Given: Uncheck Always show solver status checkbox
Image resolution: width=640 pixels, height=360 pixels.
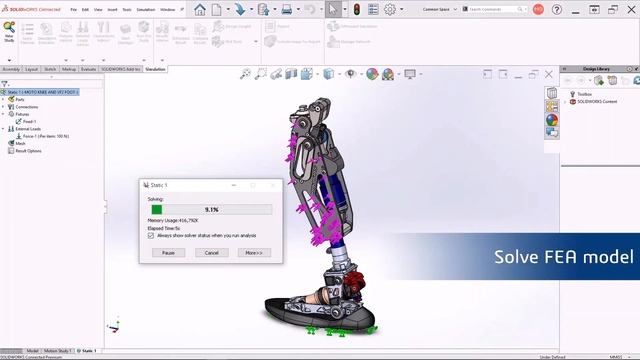Looking at the screenshot, I should coord(151,236).
